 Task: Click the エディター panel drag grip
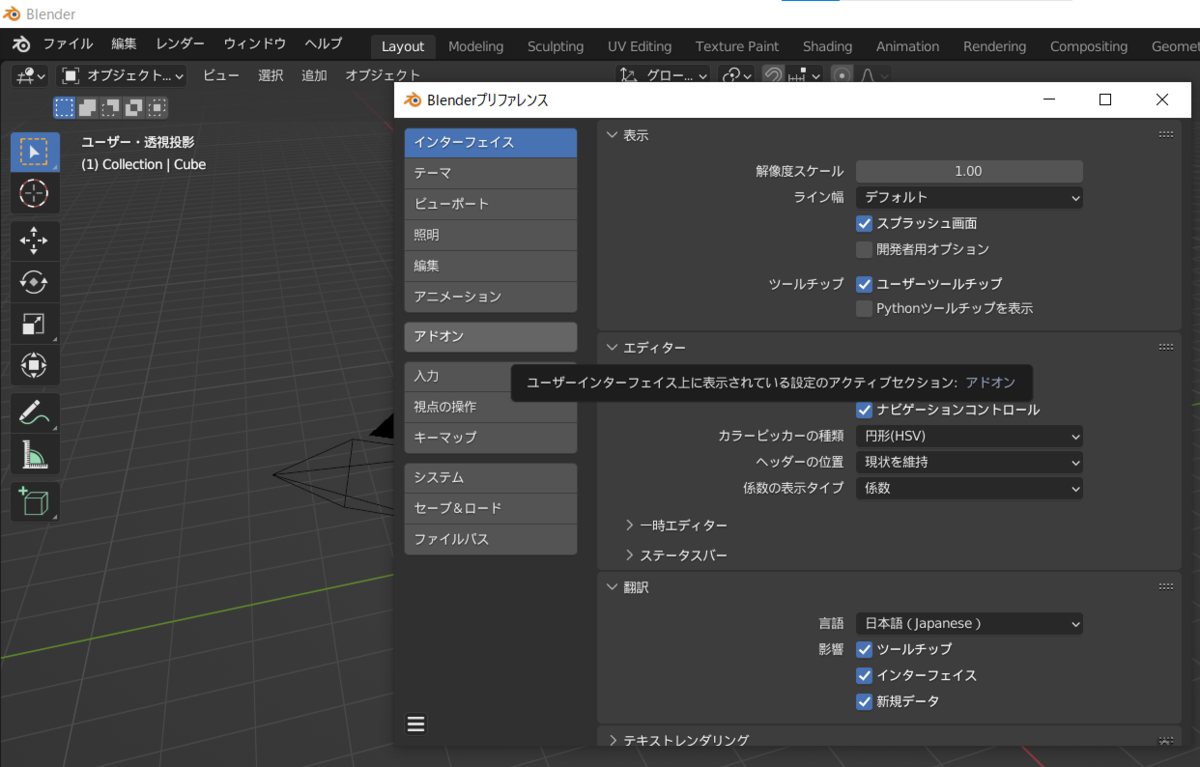click(1166, 347)
